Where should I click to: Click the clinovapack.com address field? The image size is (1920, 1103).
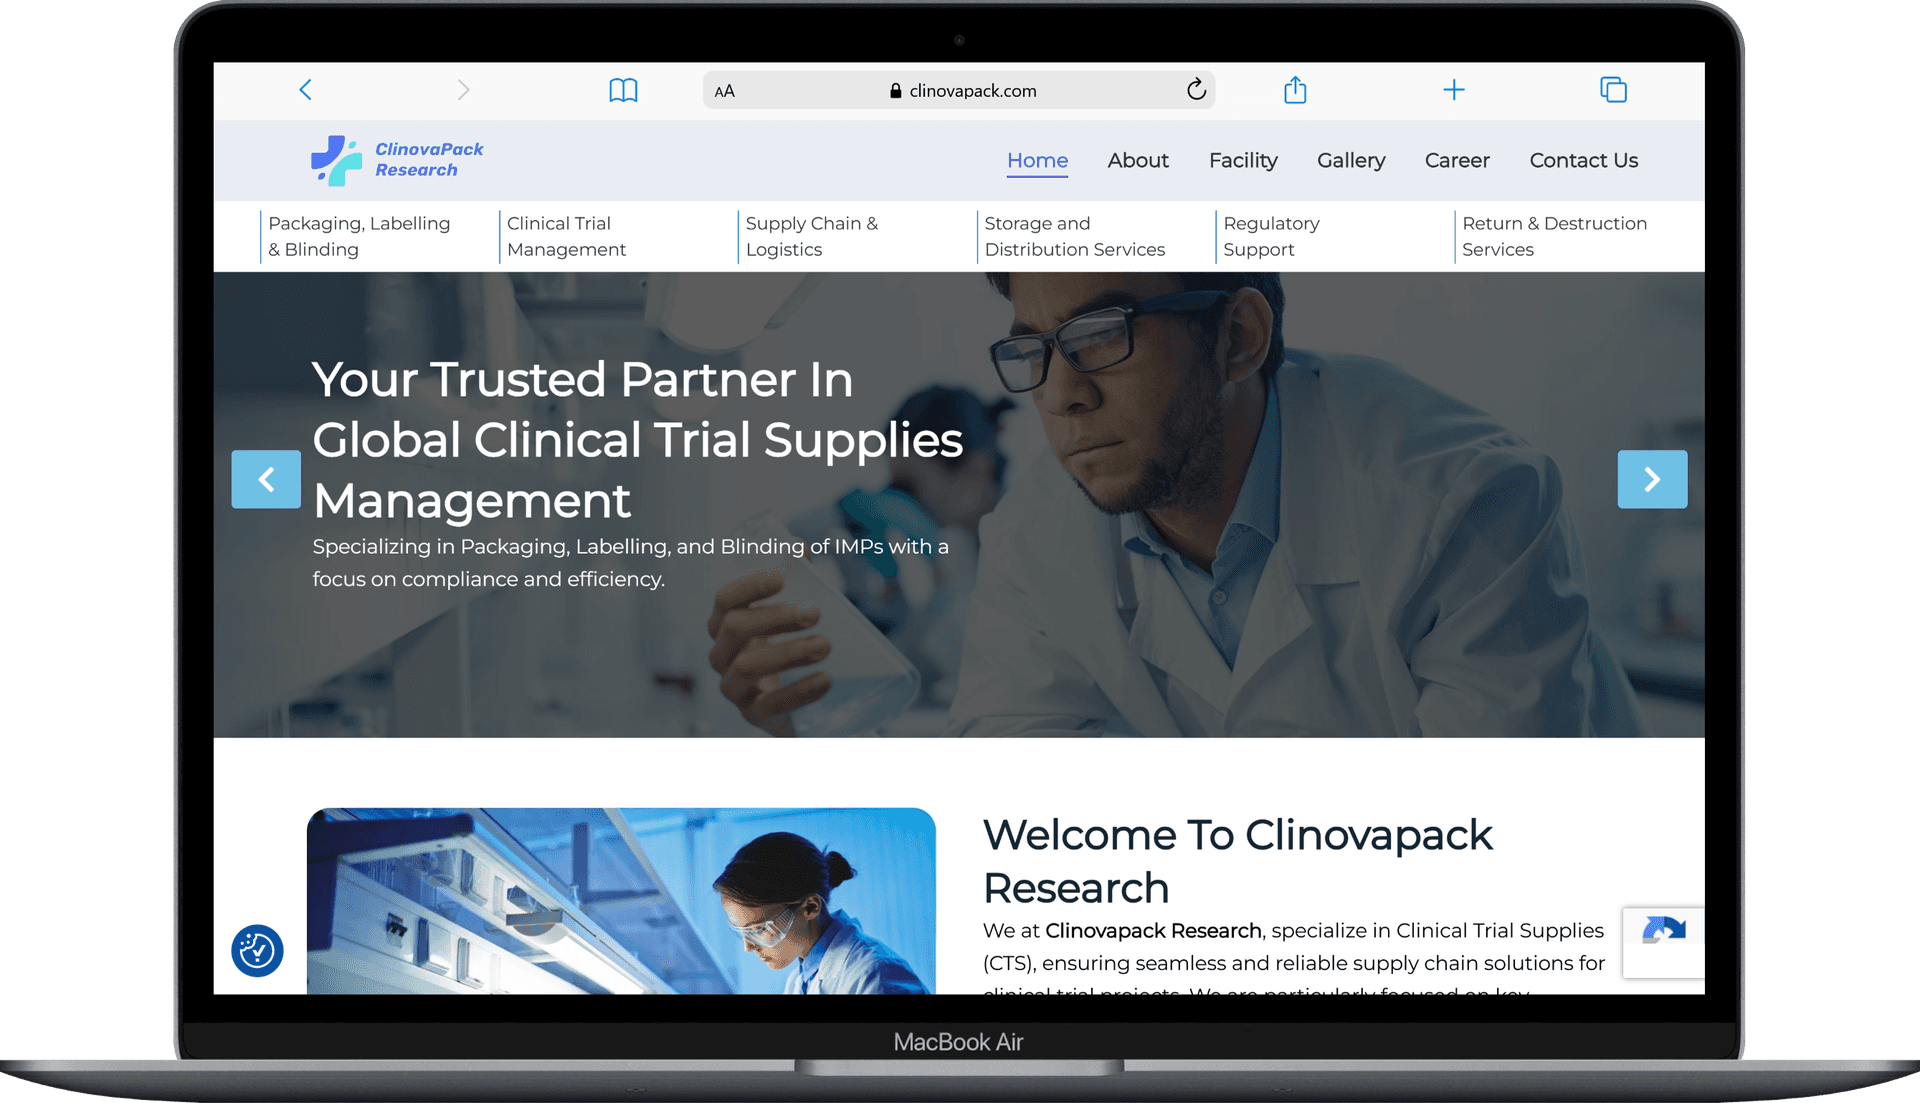pos(962,91)
